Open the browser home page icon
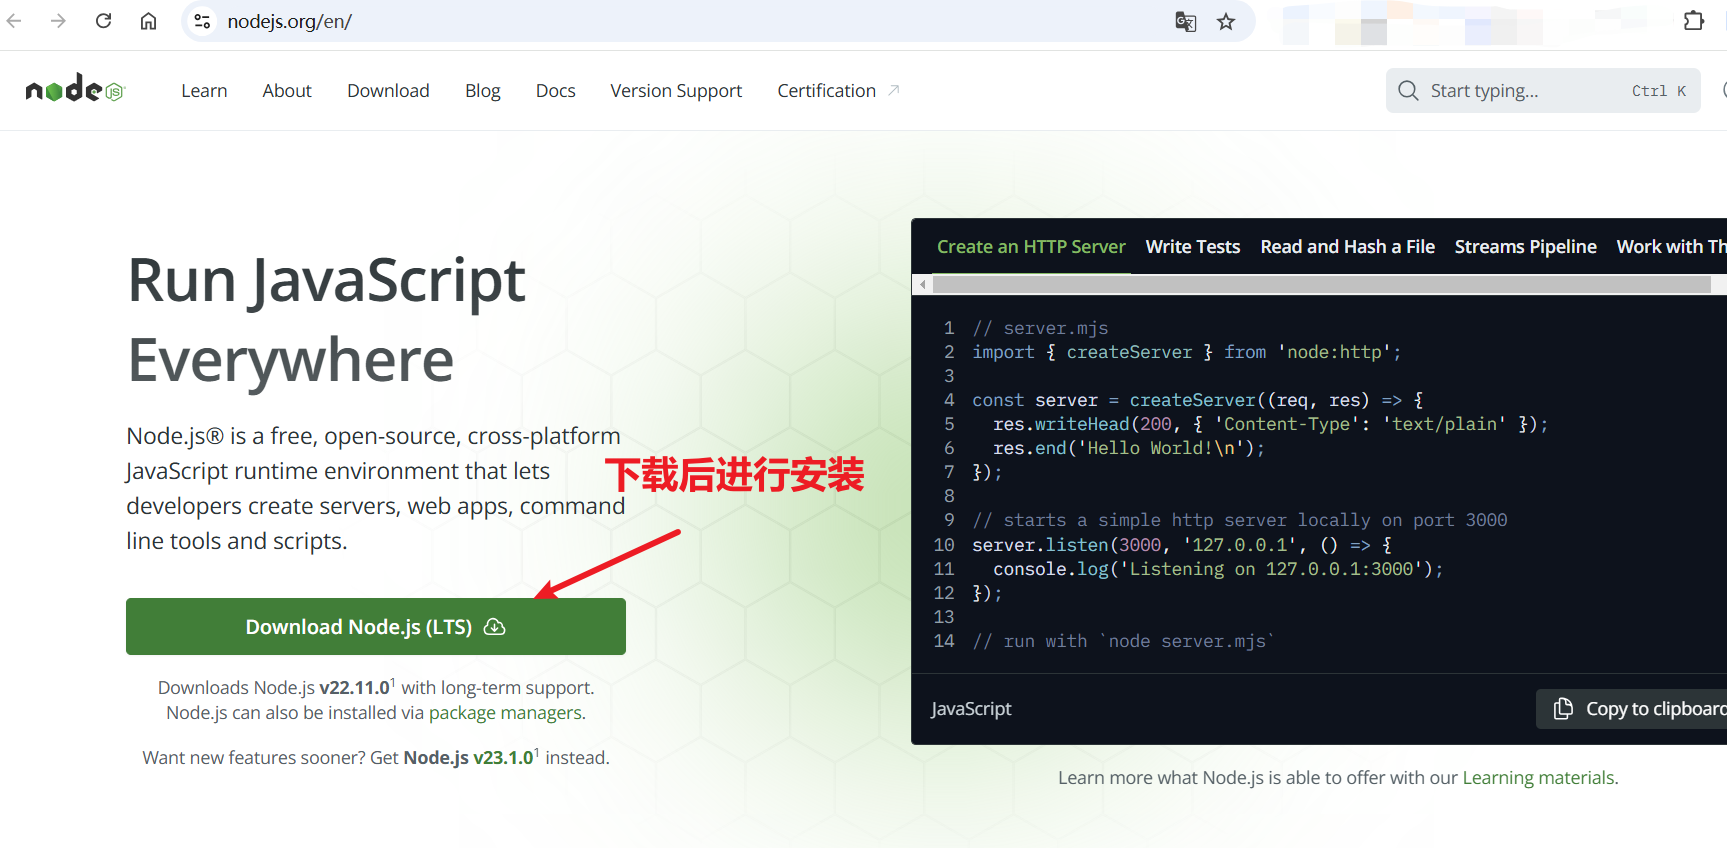Viewport: 1727px width, 848px height. pos(148,21)
